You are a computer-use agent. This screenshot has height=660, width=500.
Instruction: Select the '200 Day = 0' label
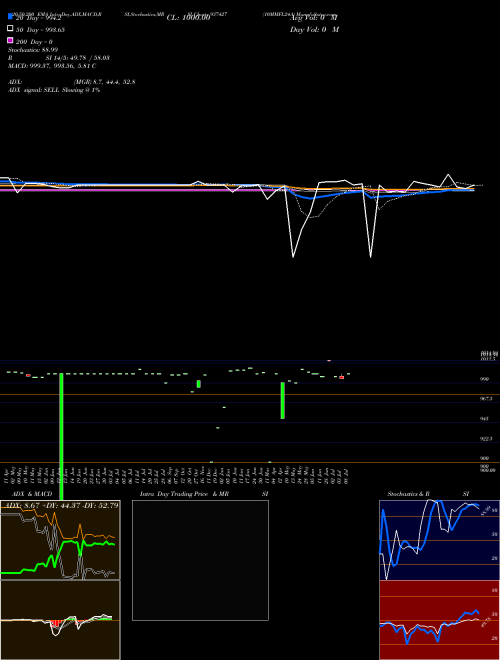(x=34, y=42)
